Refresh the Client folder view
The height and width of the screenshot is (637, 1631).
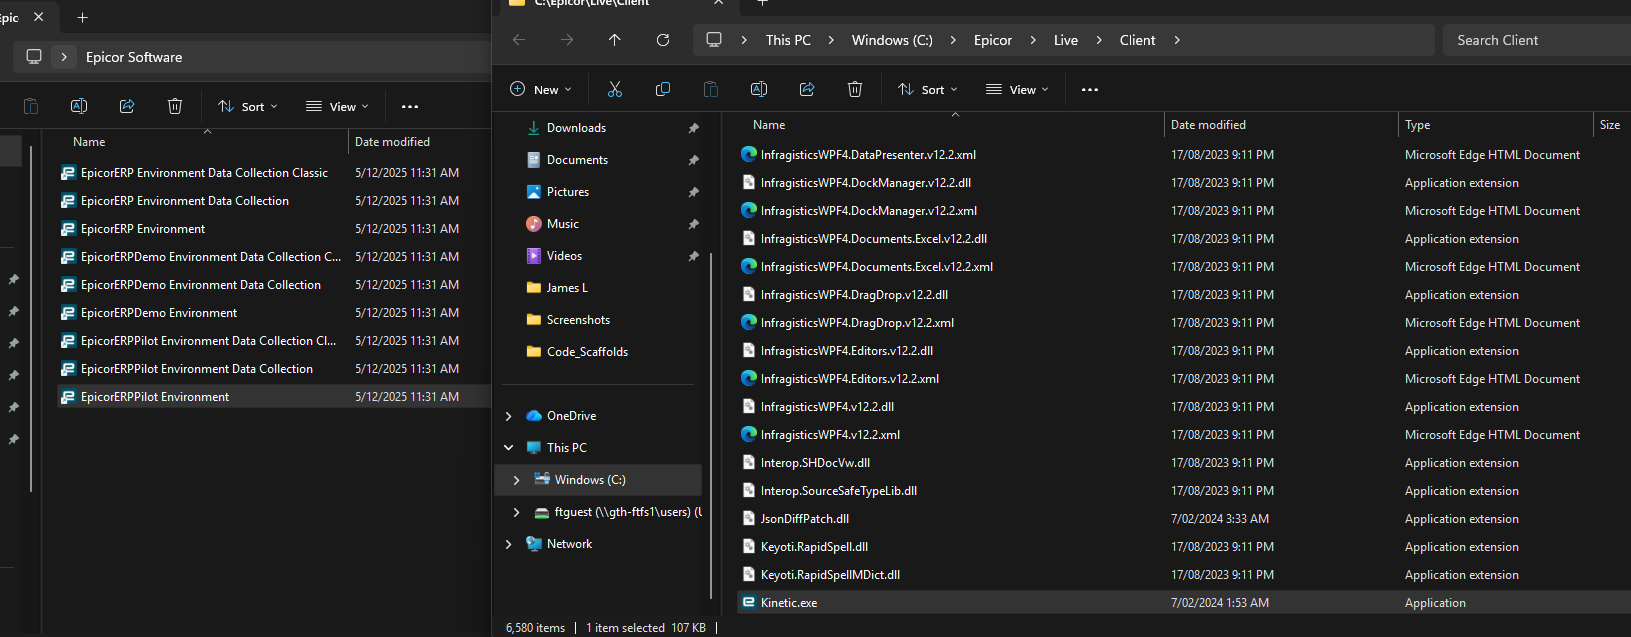(x=662, y=40)
